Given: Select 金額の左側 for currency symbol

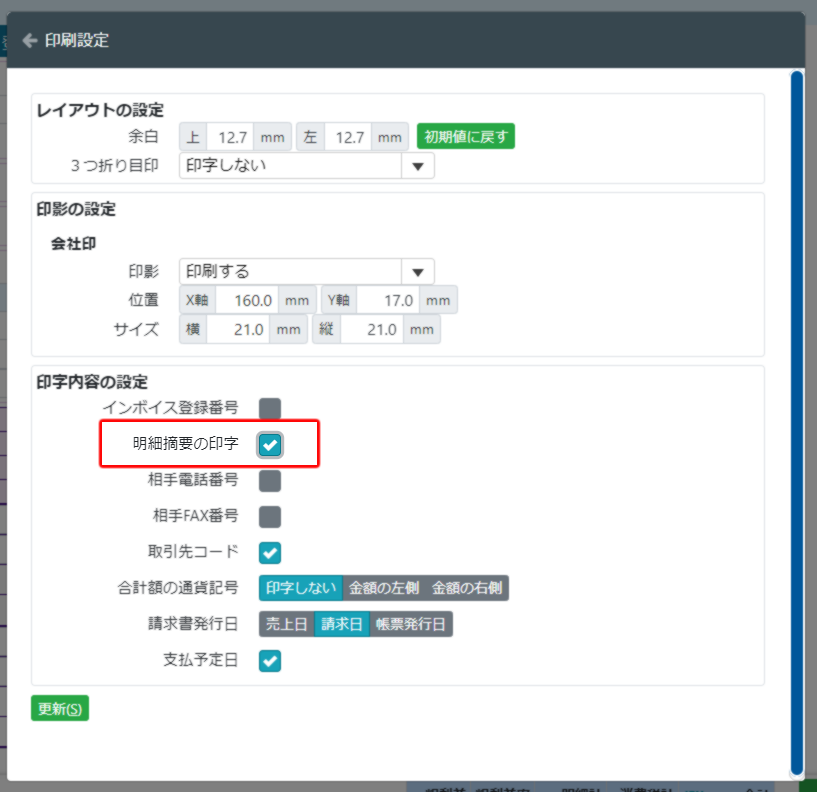Looking at the screenshot, I should [x=384, y=588].
